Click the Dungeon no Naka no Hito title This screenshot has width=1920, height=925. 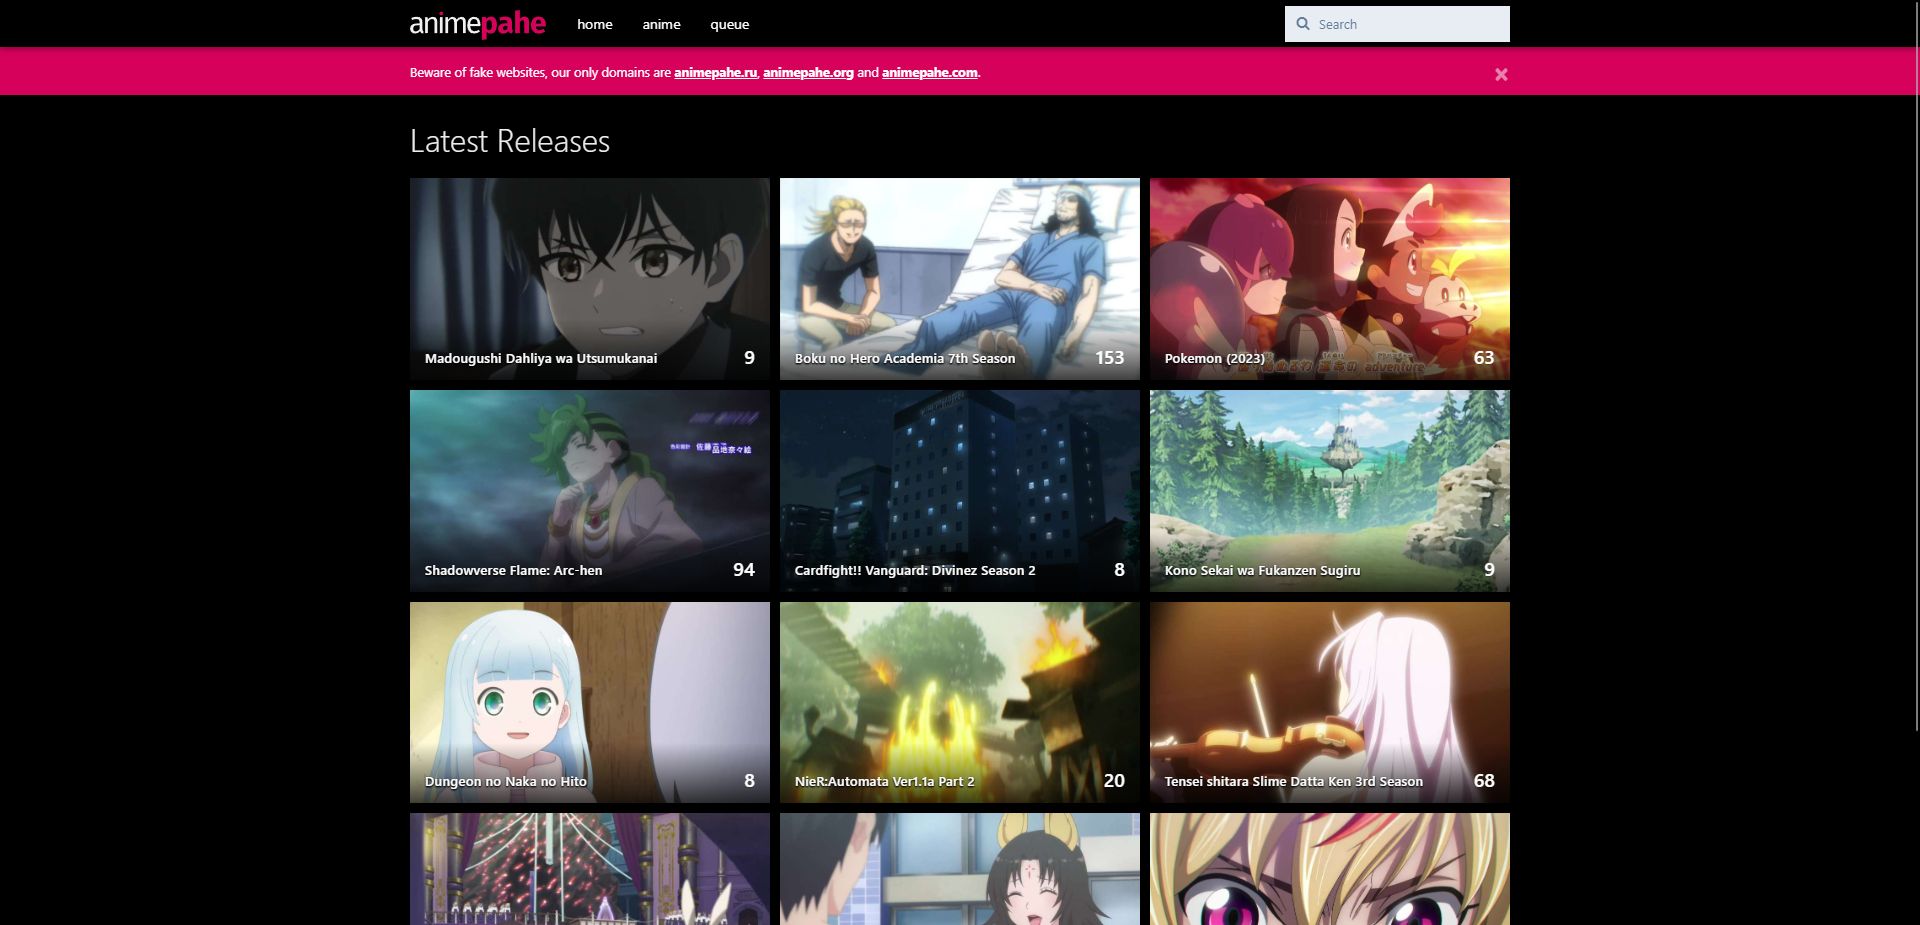(506, 781)
